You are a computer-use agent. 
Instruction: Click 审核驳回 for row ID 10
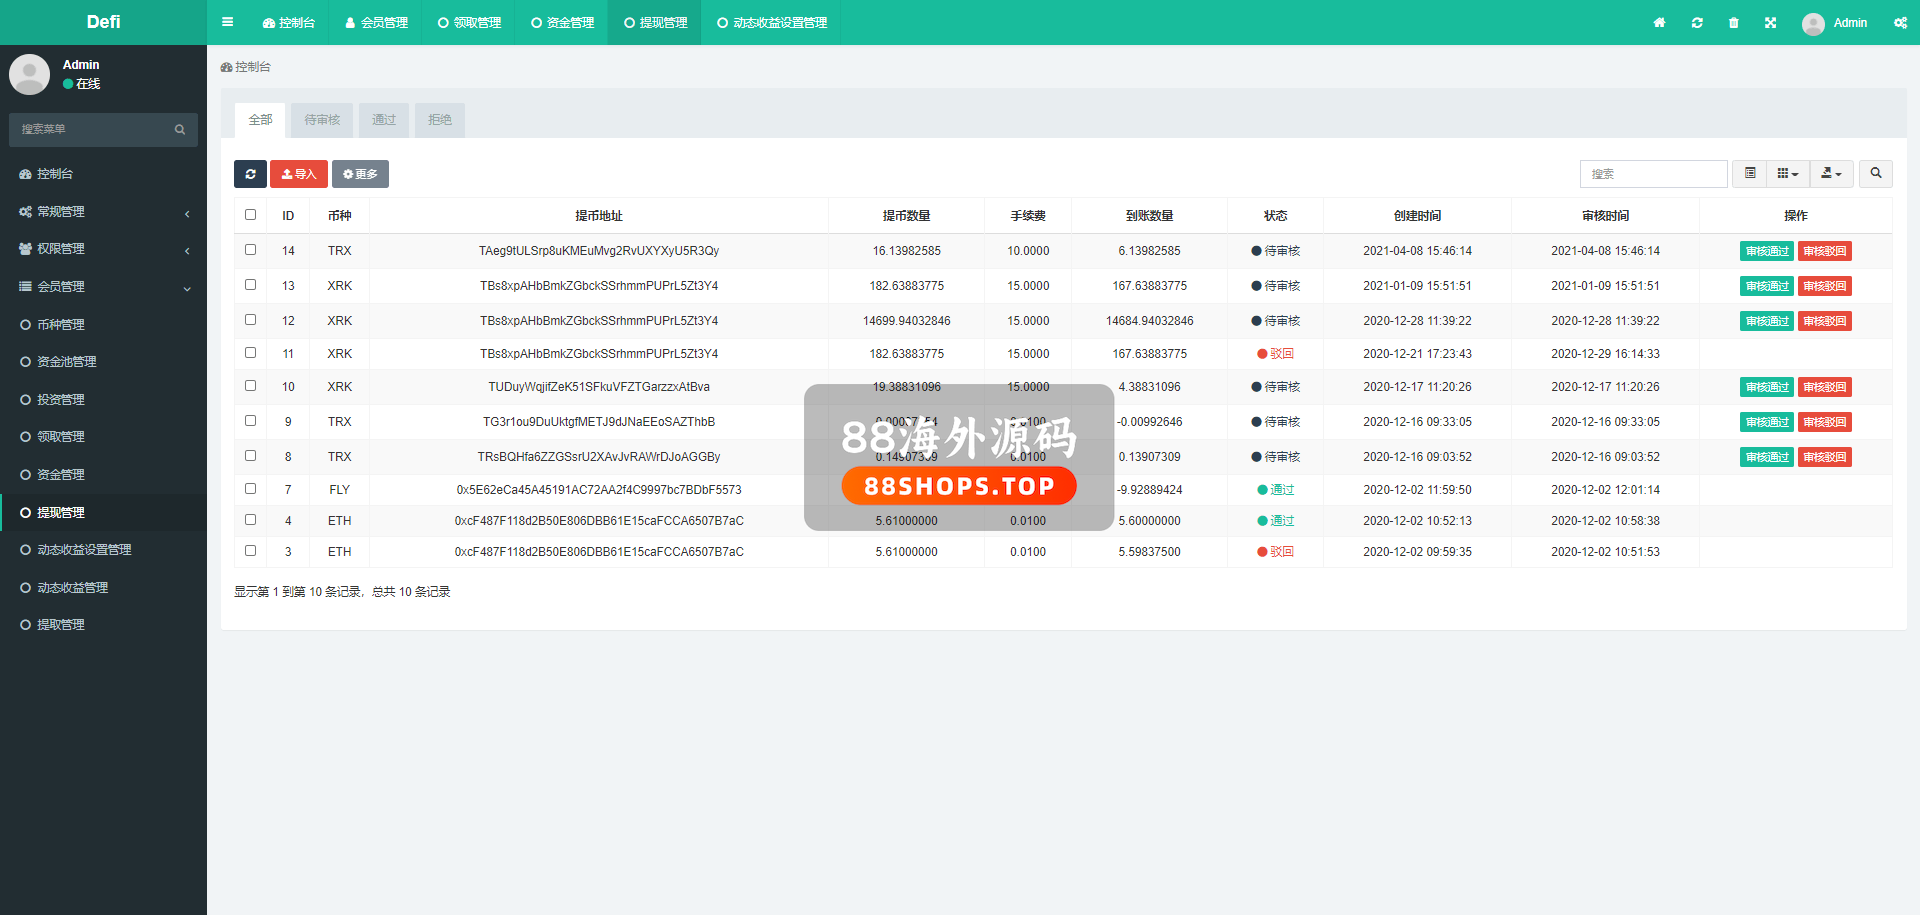(x=1824, y=387)
